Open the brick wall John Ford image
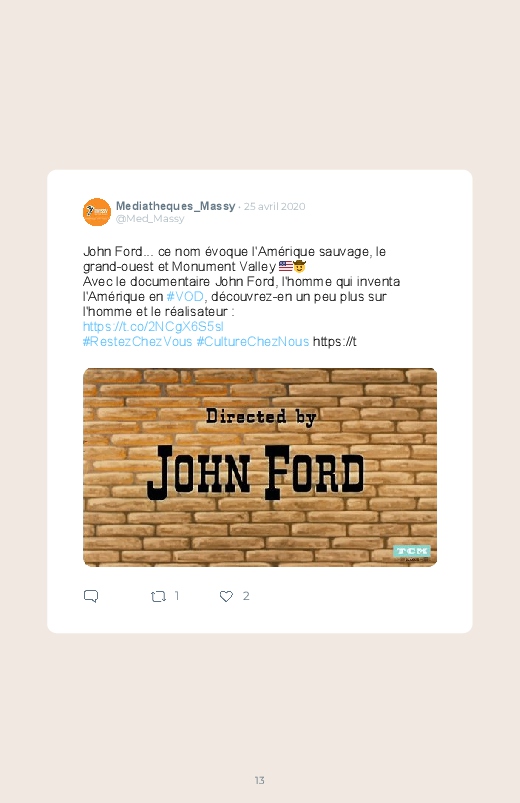 [x=260, y=467]
